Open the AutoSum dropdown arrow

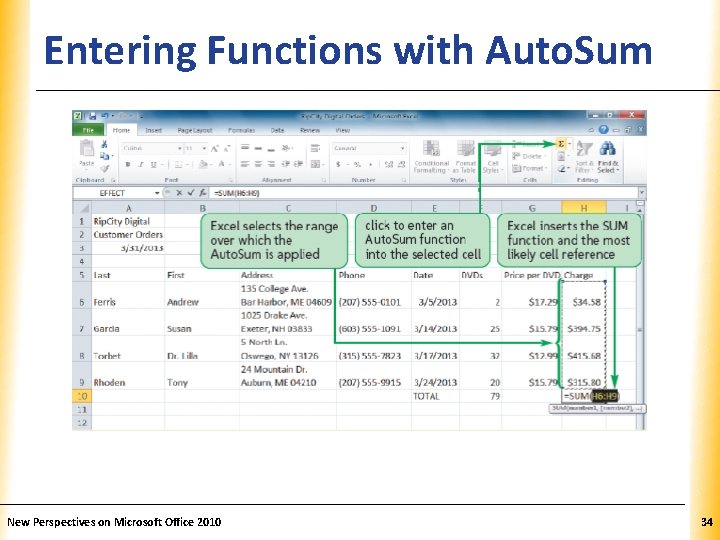coord(569,144)
